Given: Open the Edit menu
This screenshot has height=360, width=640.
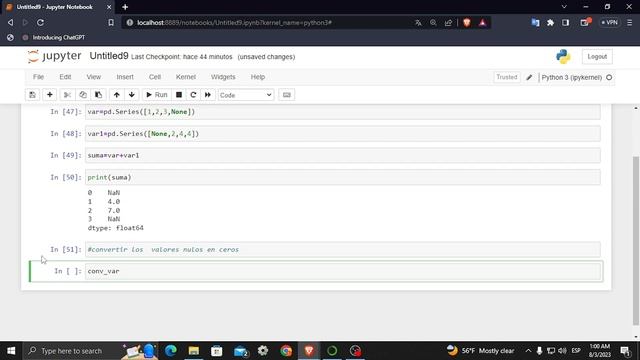Looking at the screenshot, I should point(65,77).
